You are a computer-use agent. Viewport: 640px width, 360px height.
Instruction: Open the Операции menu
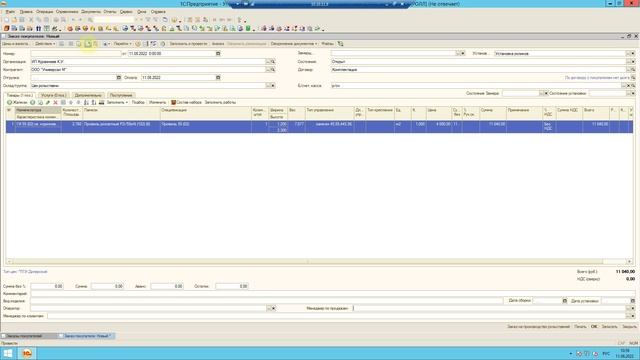pyautogui.click(x=44, y=12)
